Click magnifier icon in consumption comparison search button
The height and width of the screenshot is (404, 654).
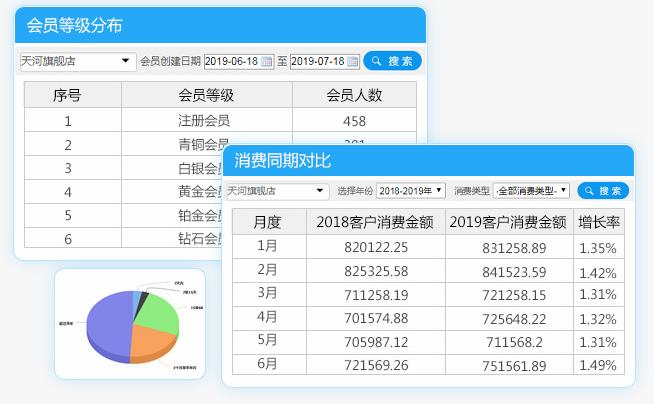(x=590, y=190)
